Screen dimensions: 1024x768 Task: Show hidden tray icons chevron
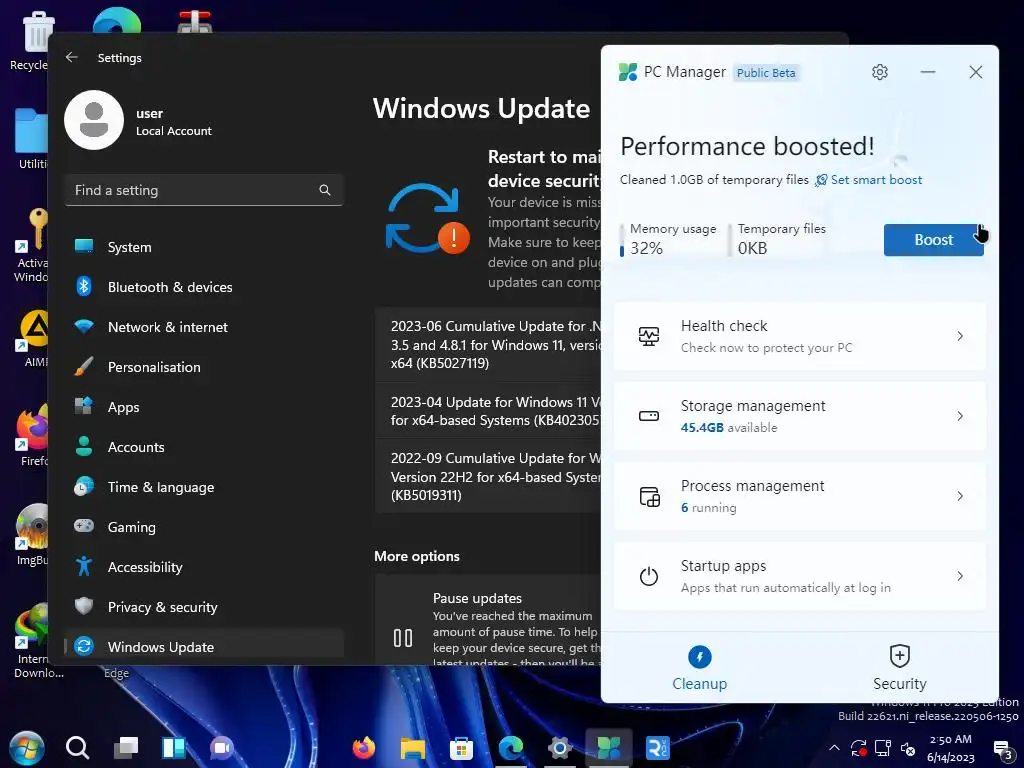coord(834,748)
